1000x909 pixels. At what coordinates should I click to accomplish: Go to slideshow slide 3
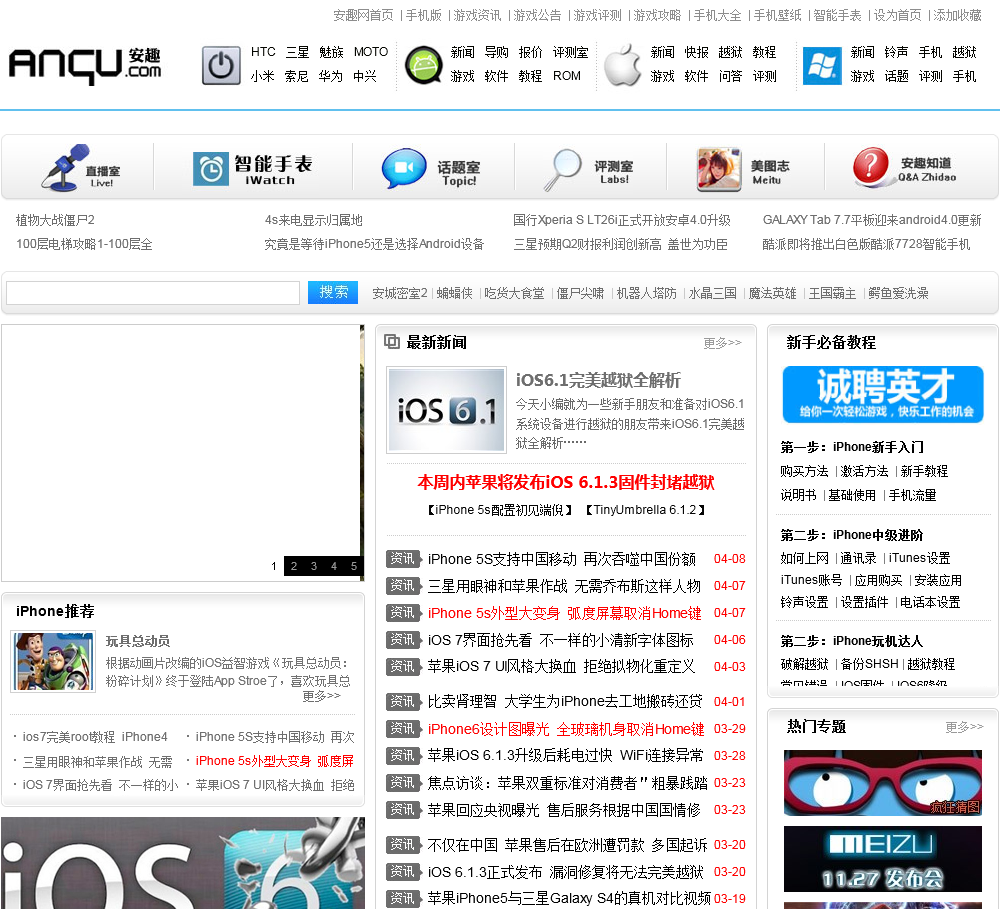(314, 566)
